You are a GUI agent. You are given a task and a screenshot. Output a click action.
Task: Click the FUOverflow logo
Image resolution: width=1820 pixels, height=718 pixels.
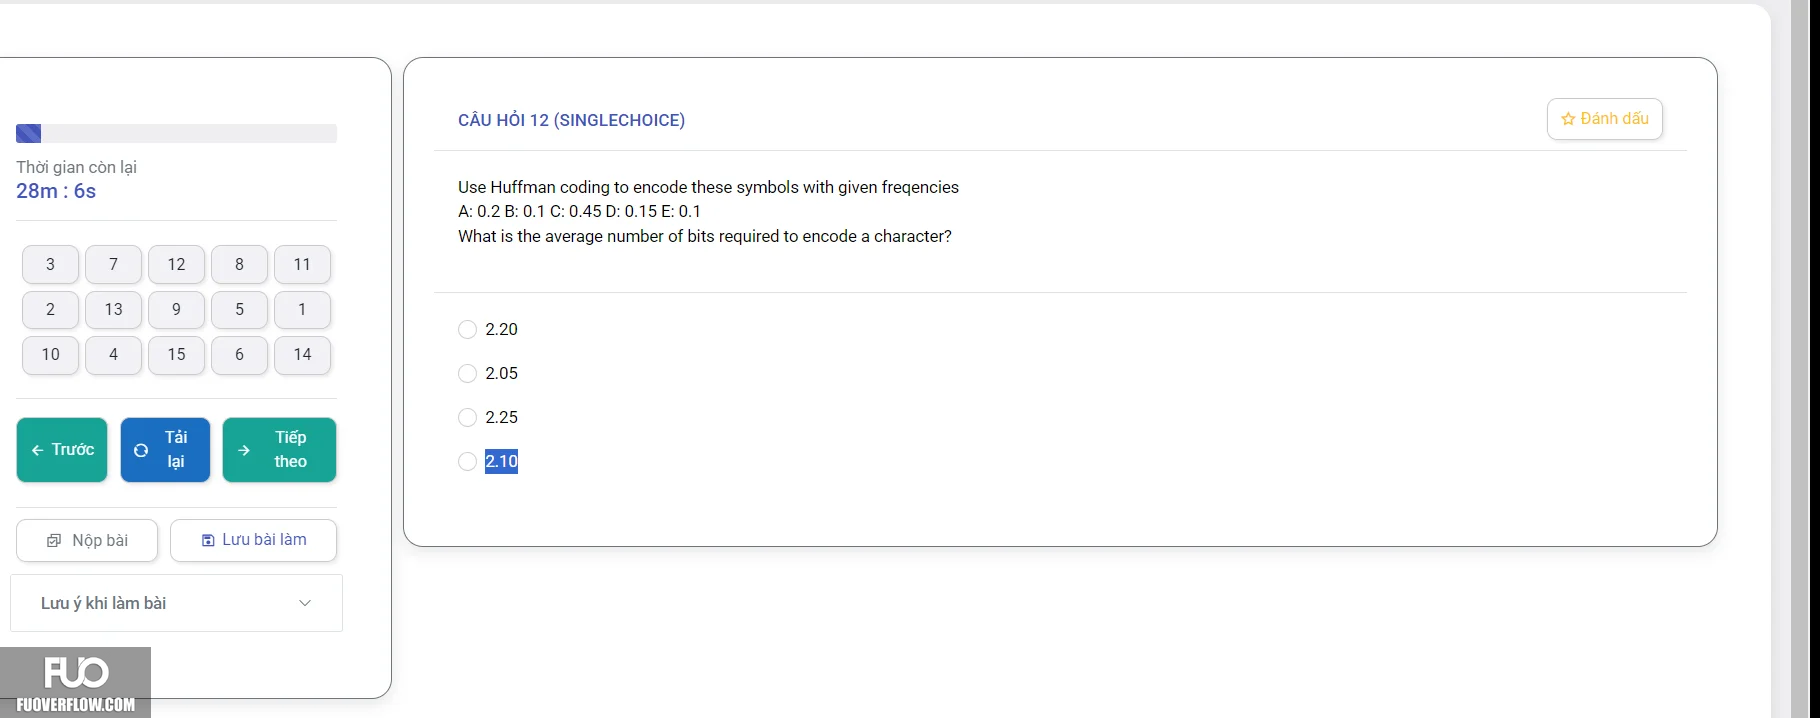[x=76, y=683]
